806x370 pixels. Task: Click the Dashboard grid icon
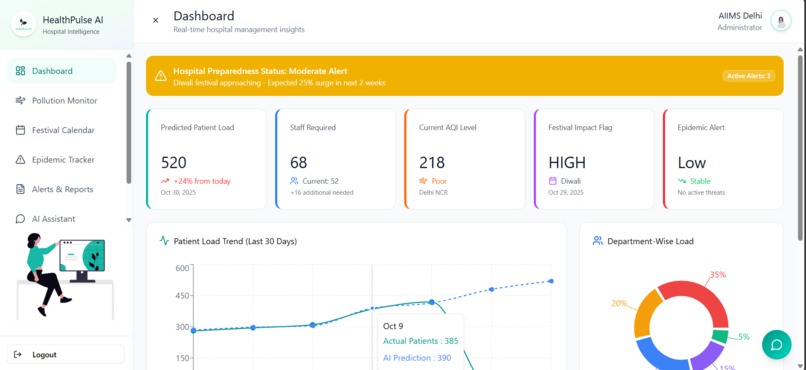[x=21, y=71]
